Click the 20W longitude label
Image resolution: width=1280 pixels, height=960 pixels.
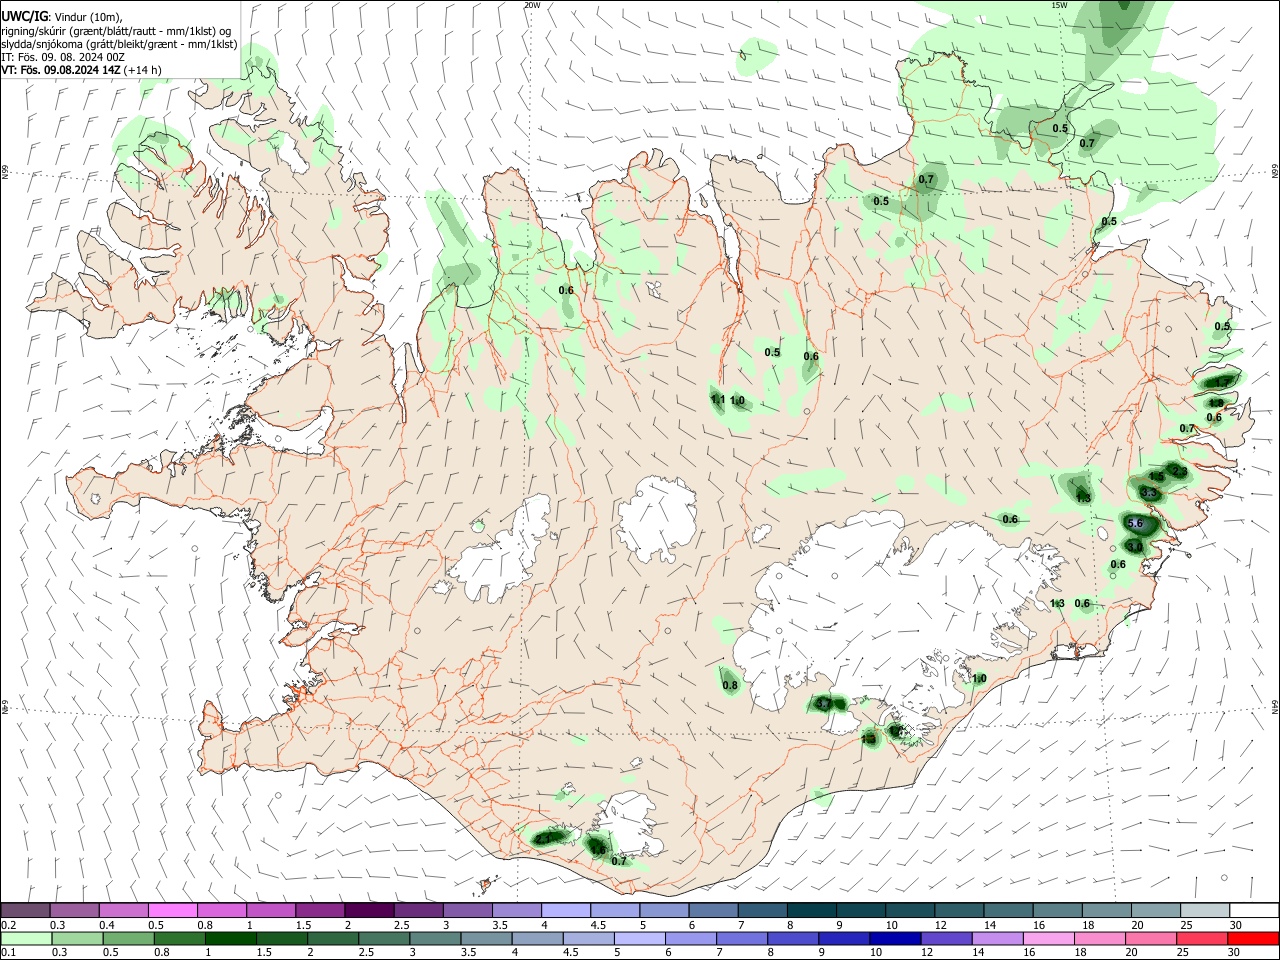coord(532,5)
